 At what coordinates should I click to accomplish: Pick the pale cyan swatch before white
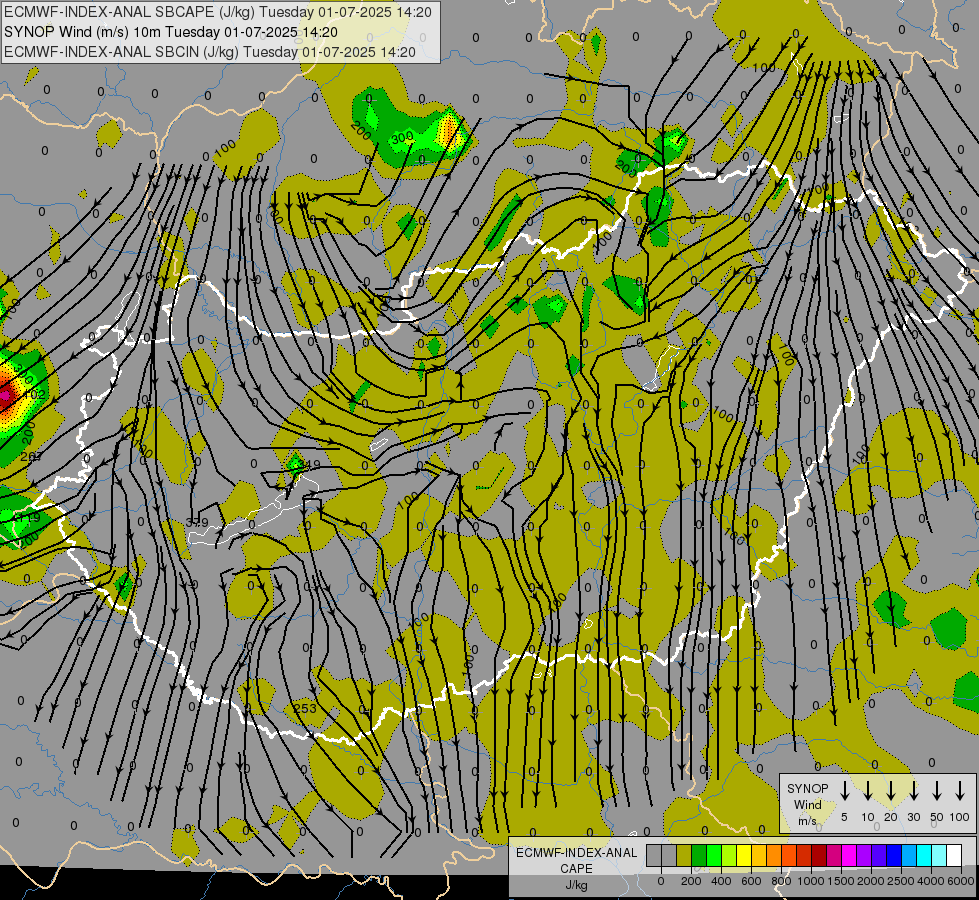939,855
